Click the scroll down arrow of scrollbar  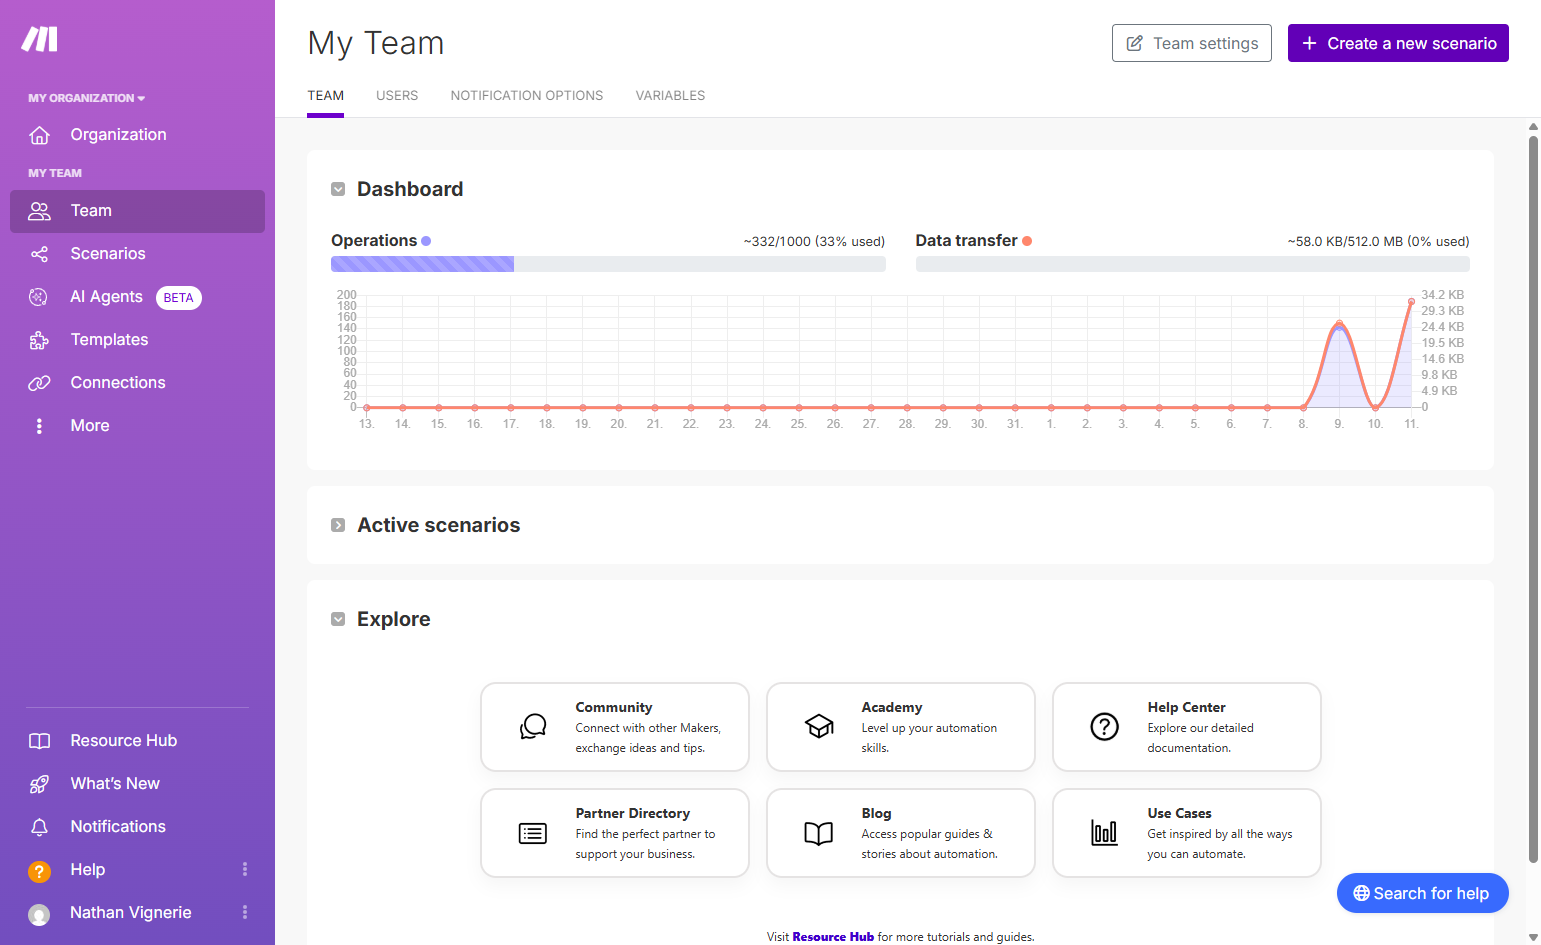tap(1533, 937)
